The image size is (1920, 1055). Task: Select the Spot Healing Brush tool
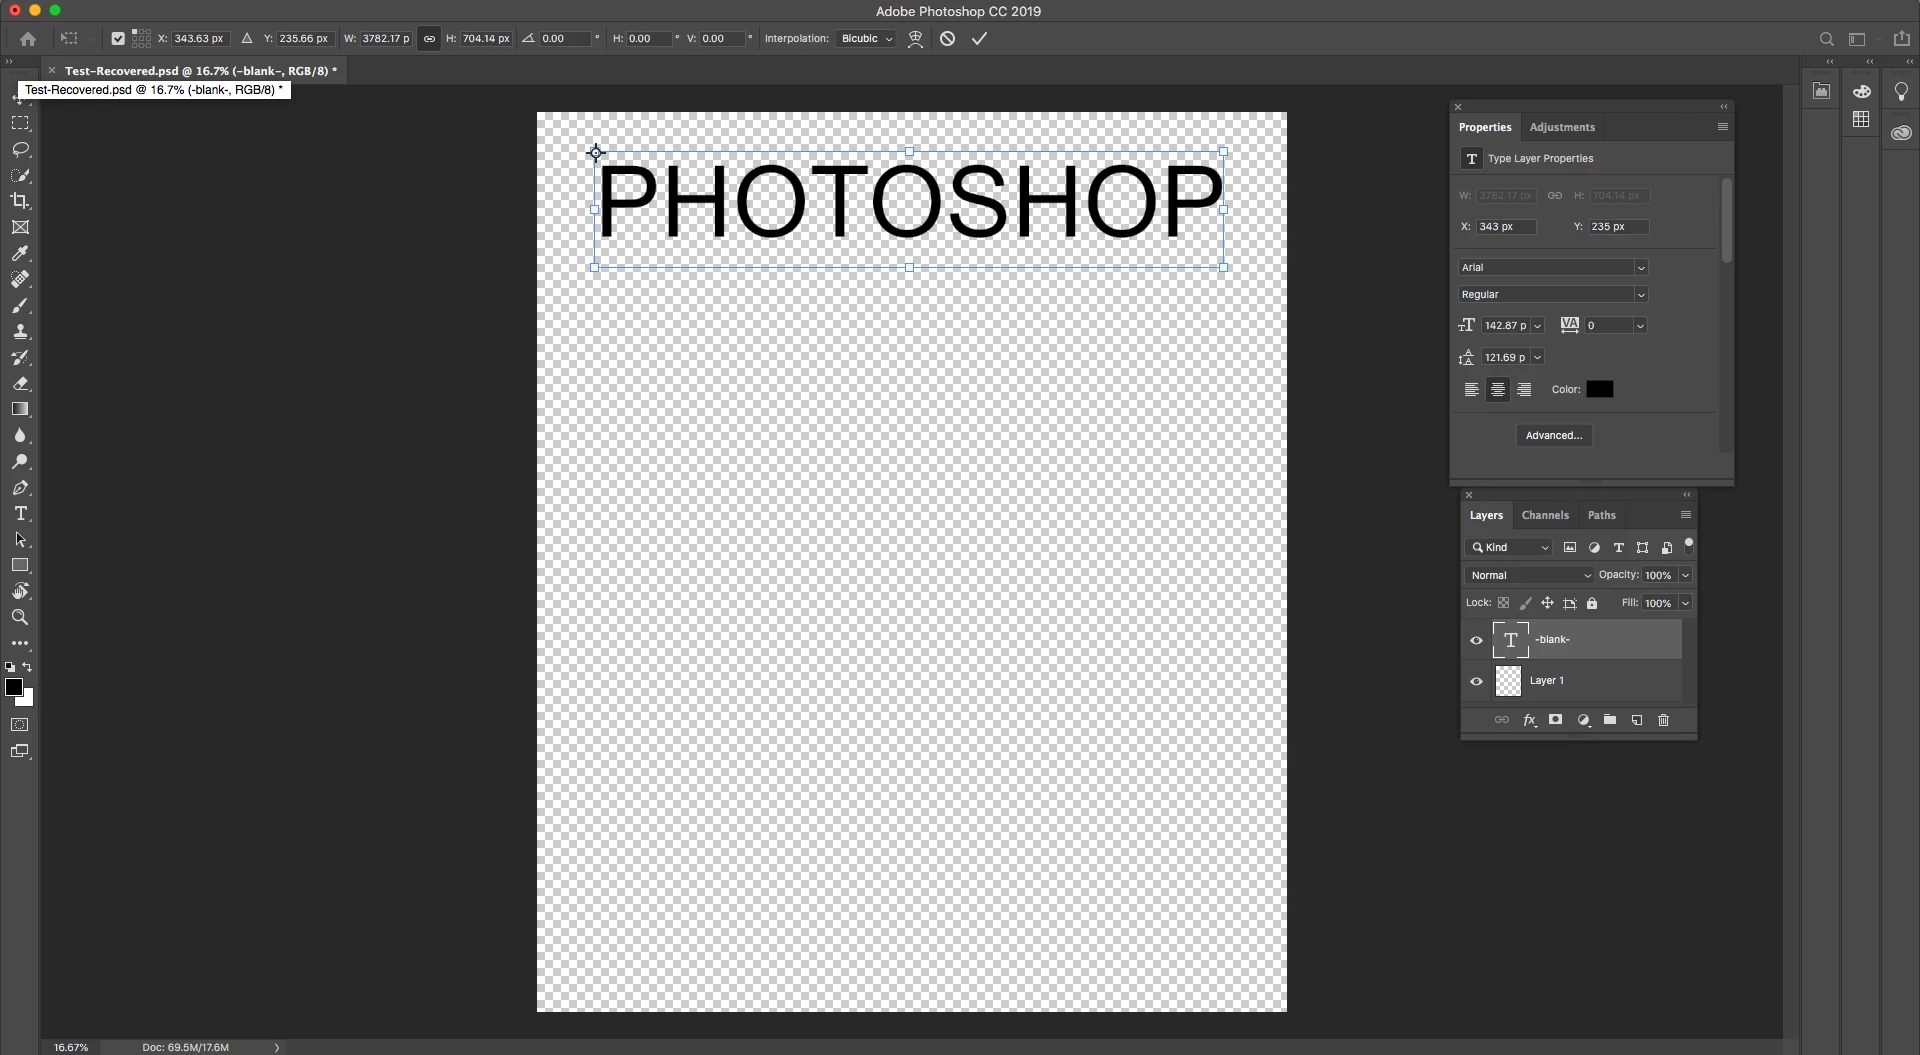click(x=20, y=279)
